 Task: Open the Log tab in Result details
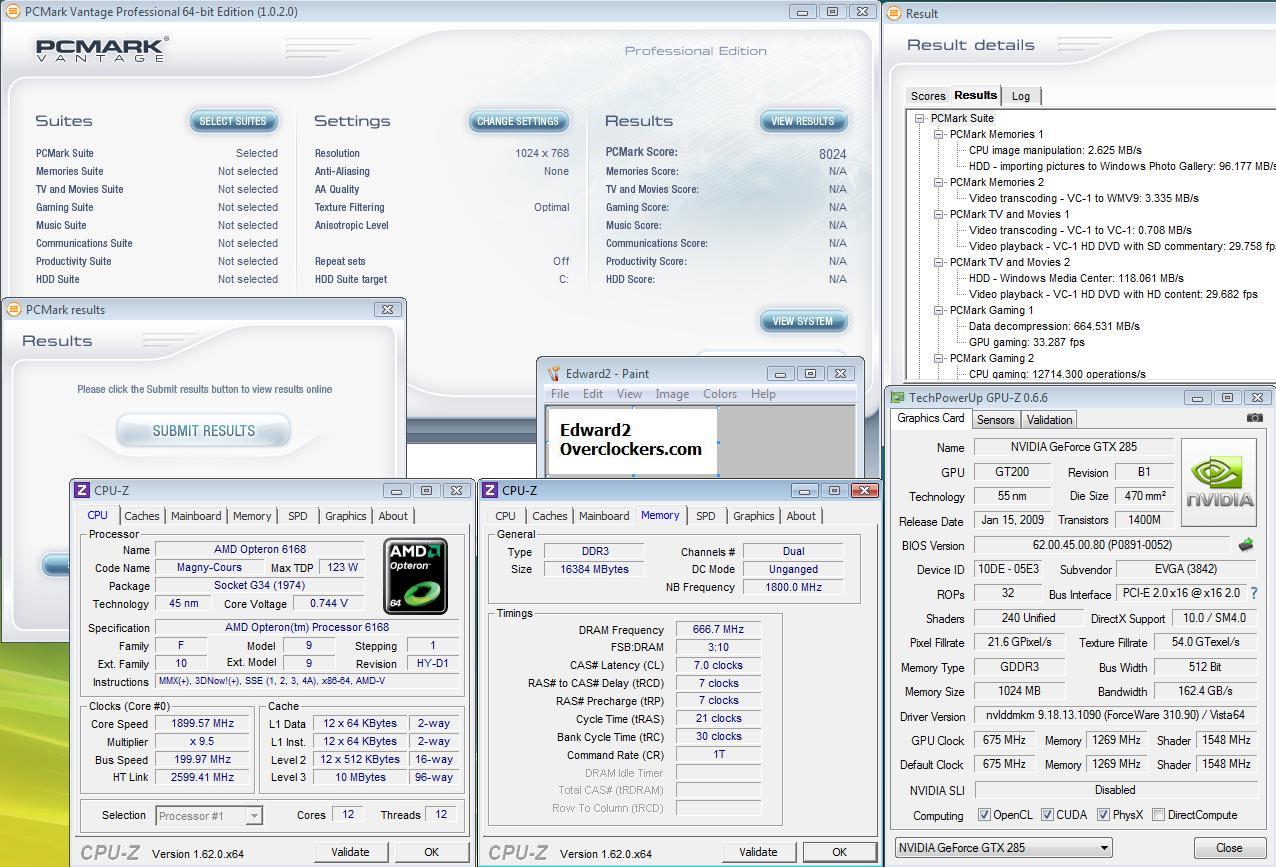point(1021,96)
